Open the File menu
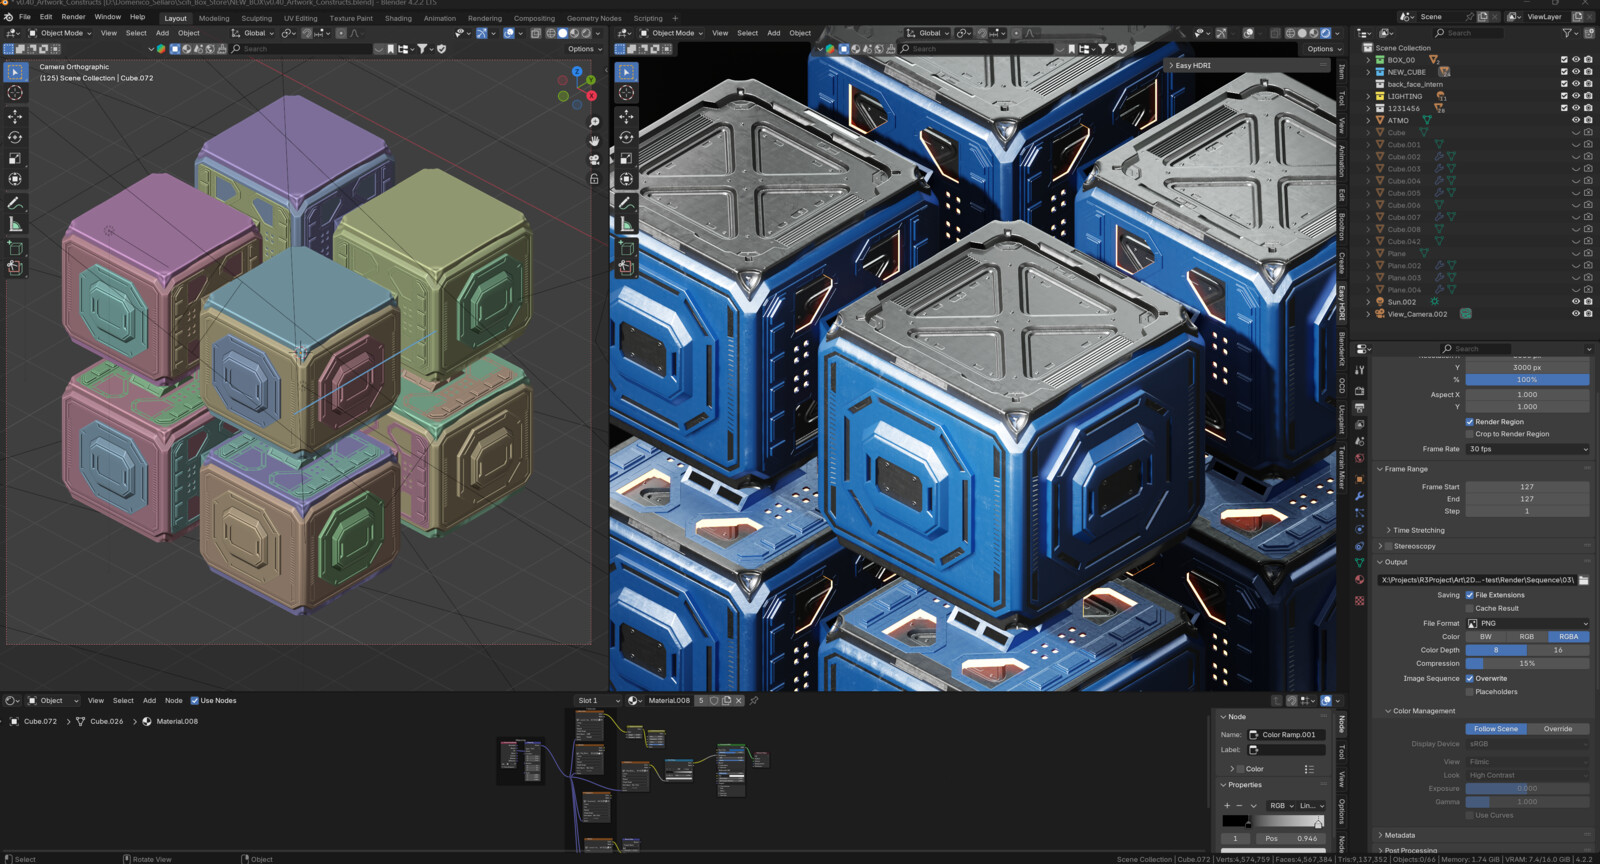The height and width of the screenshot is (864, 1600). [x=25, y=17]
